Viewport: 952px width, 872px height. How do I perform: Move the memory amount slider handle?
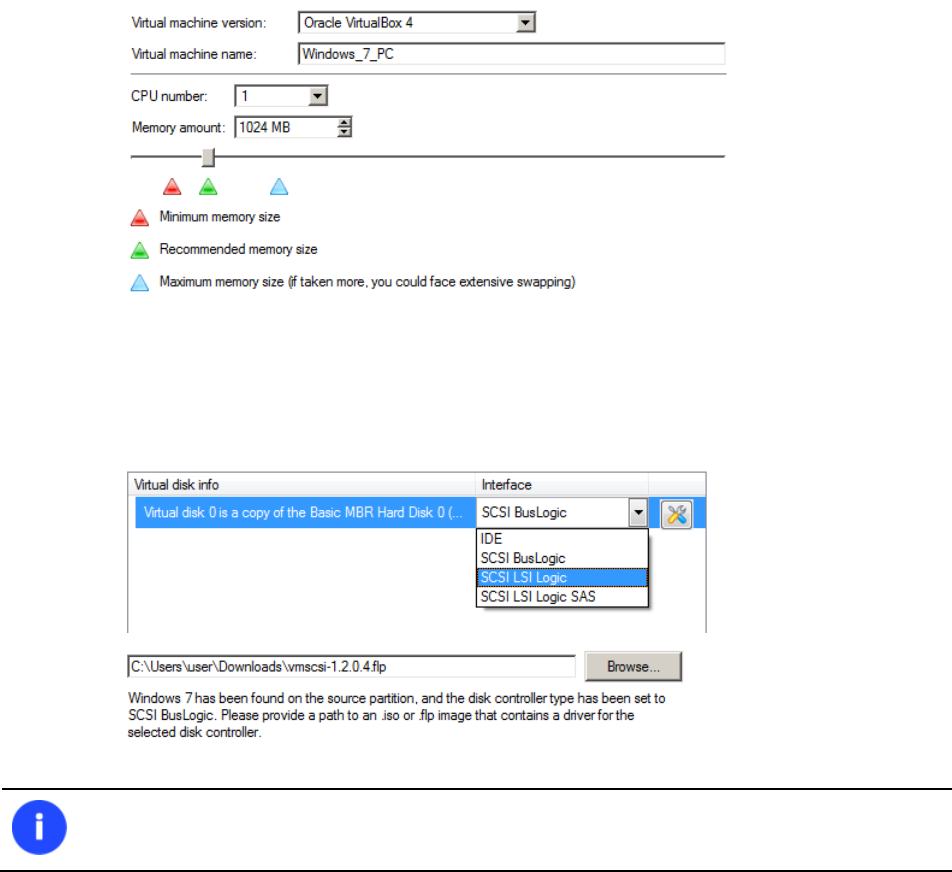pyautogui.click(x=208, y=157)
